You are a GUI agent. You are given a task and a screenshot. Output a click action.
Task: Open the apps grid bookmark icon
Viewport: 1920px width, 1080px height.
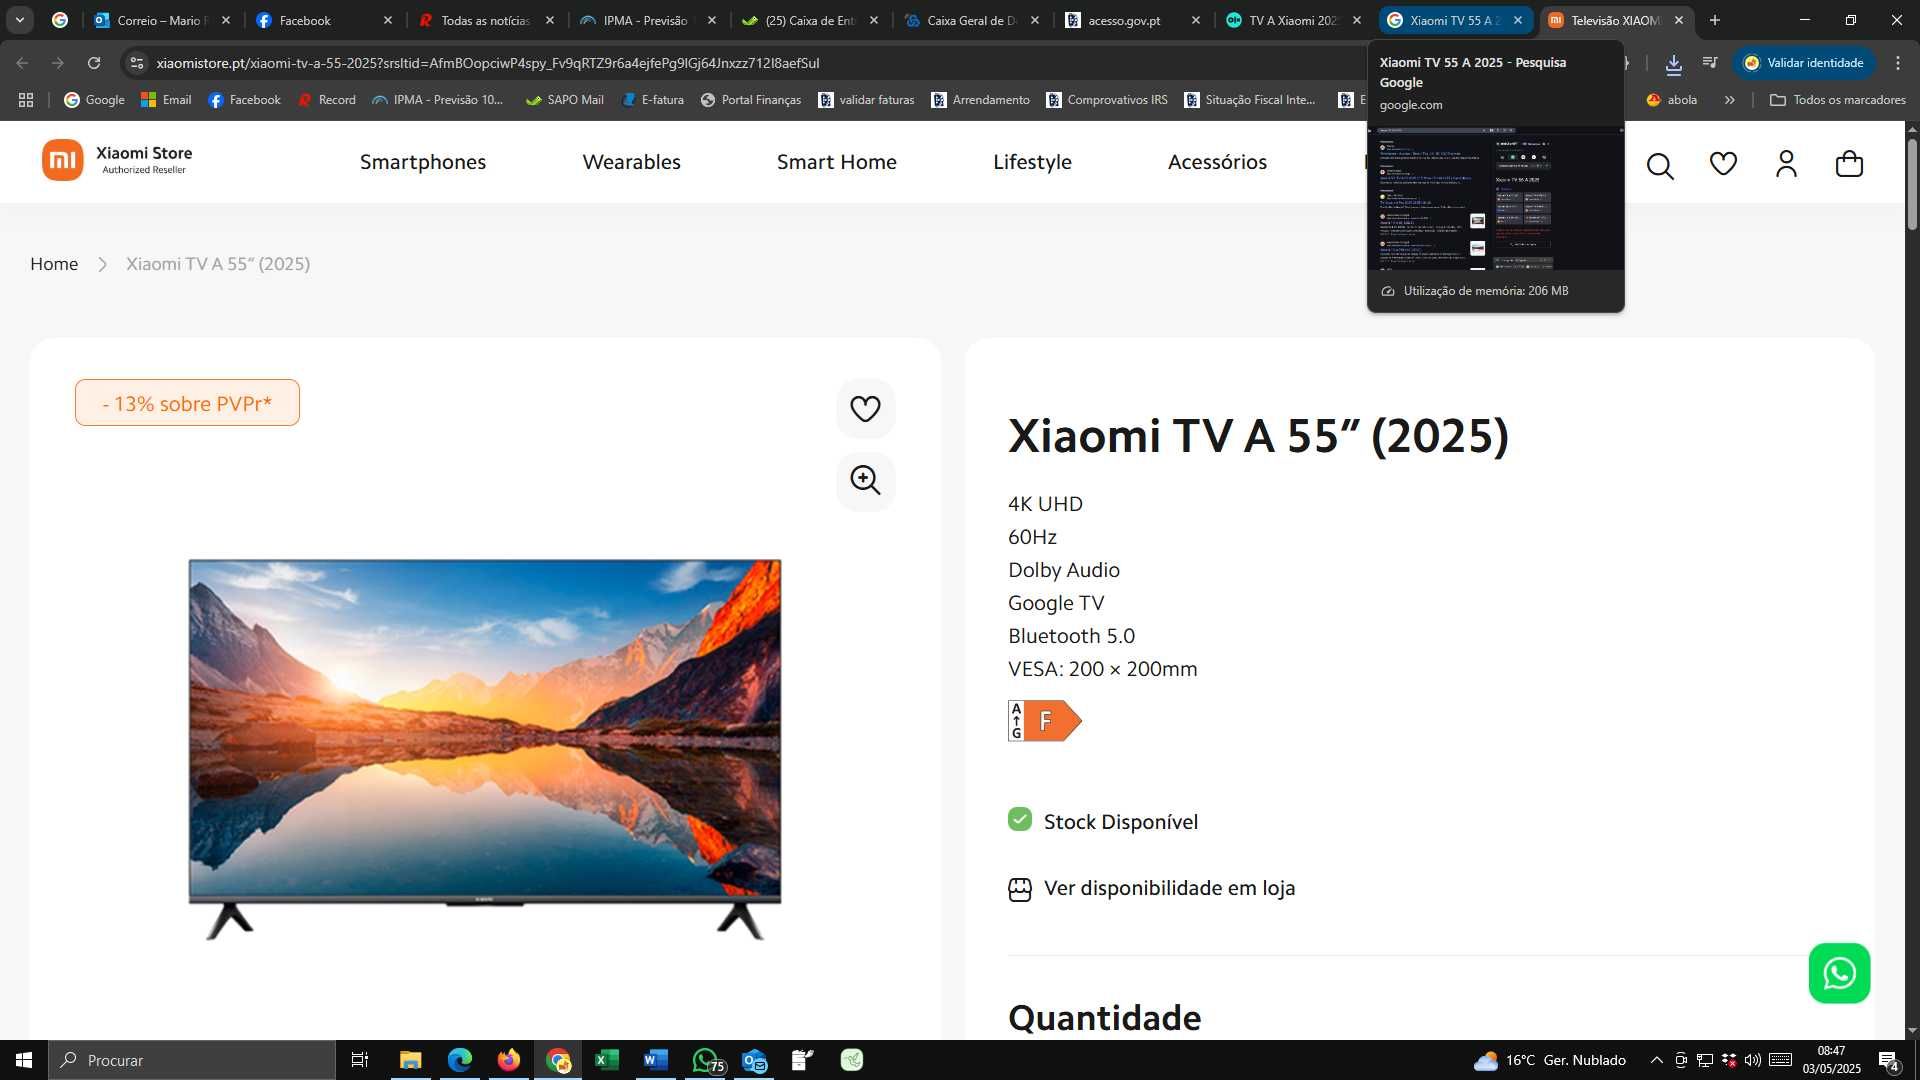click(x=26, y=100)
